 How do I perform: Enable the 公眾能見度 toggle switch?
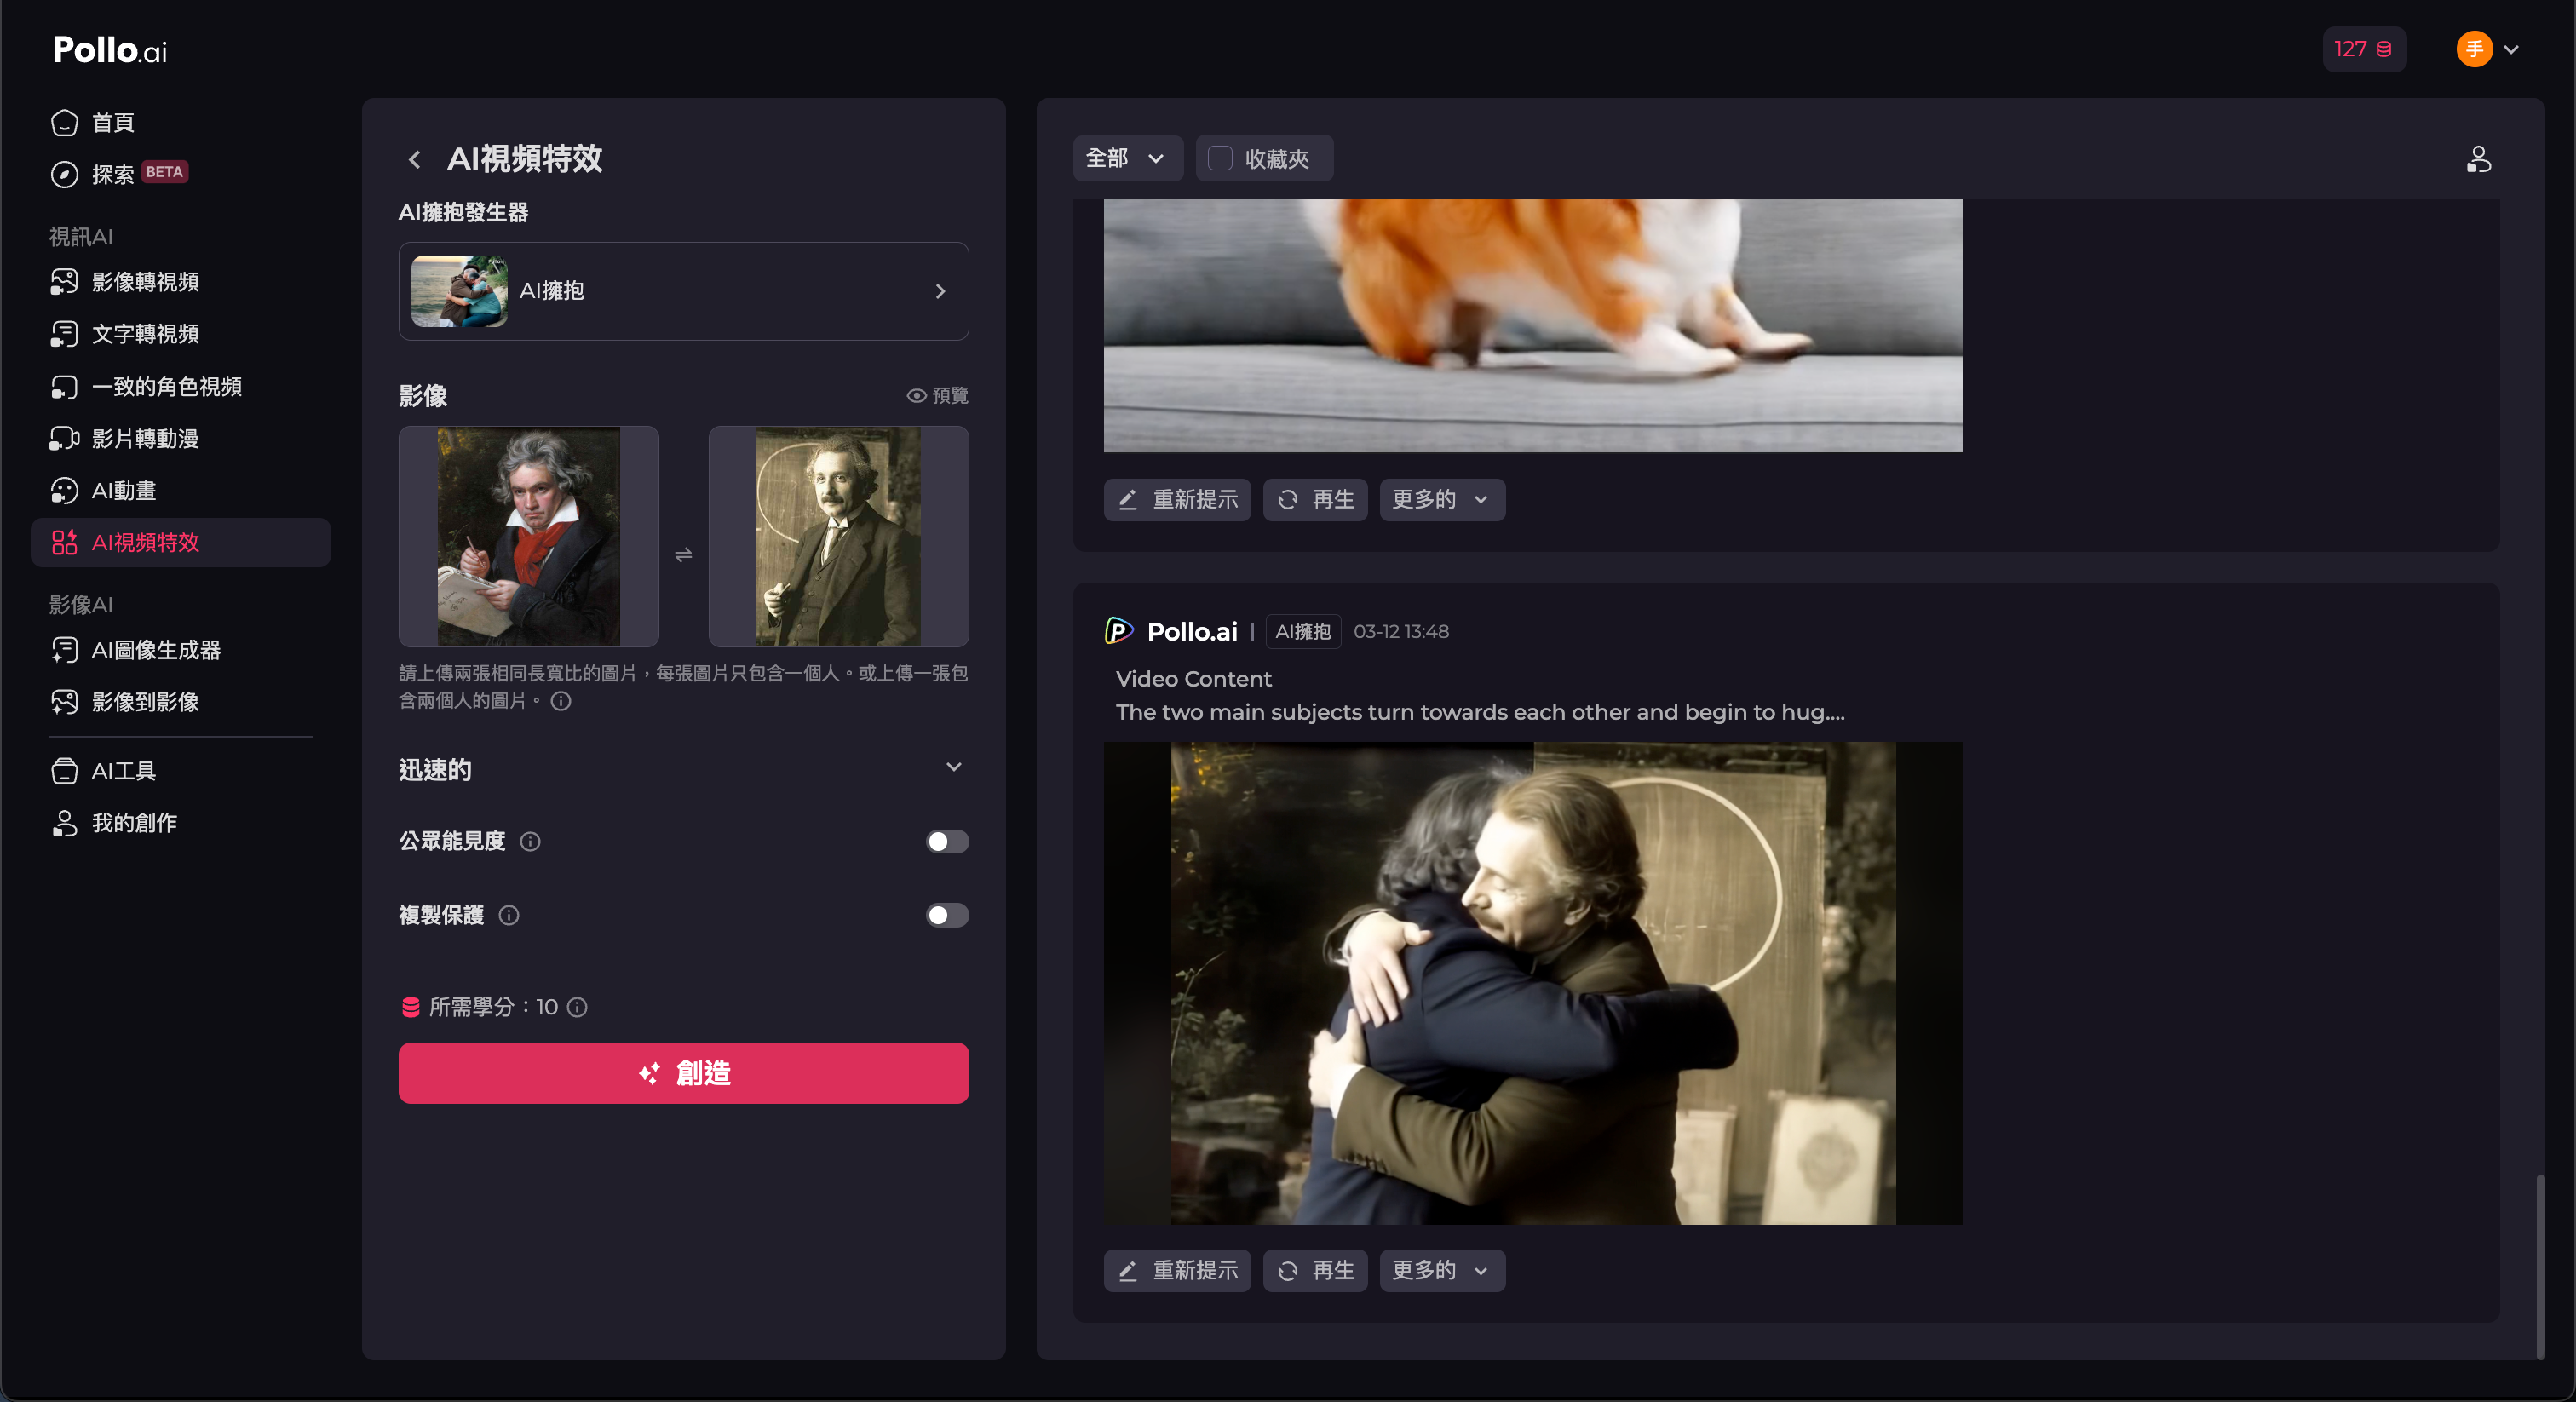coord(946,841)
